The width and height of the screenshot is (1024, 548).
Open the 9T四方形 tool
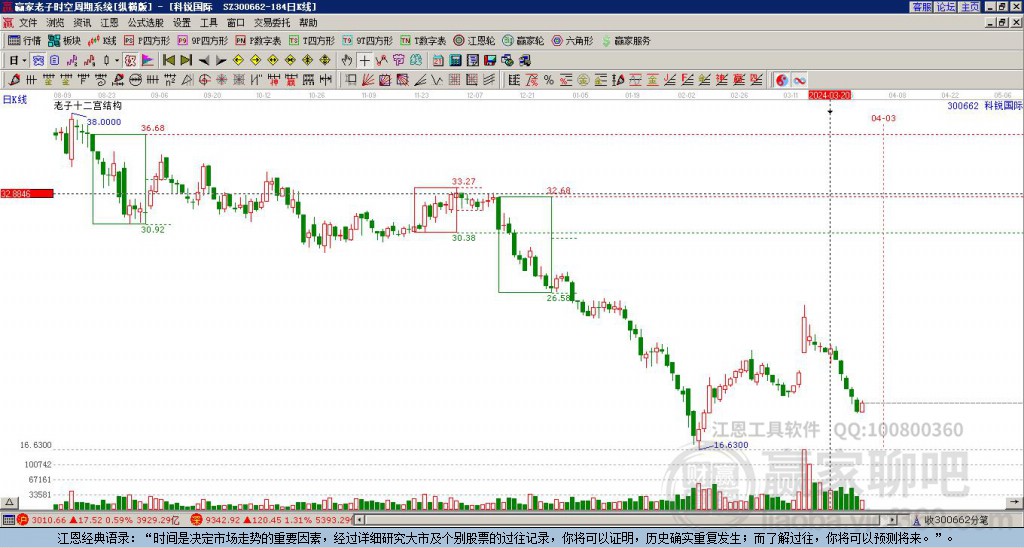click(367, 40)
